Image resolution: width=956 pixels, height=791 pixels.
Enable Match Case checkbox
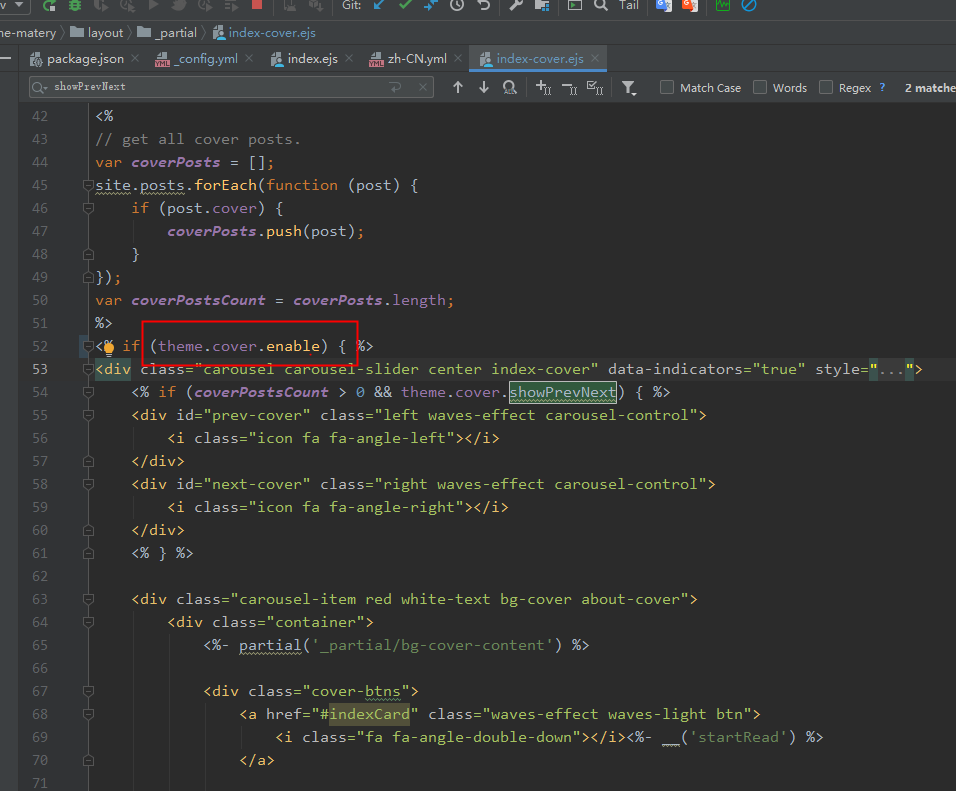click(667, 87)
